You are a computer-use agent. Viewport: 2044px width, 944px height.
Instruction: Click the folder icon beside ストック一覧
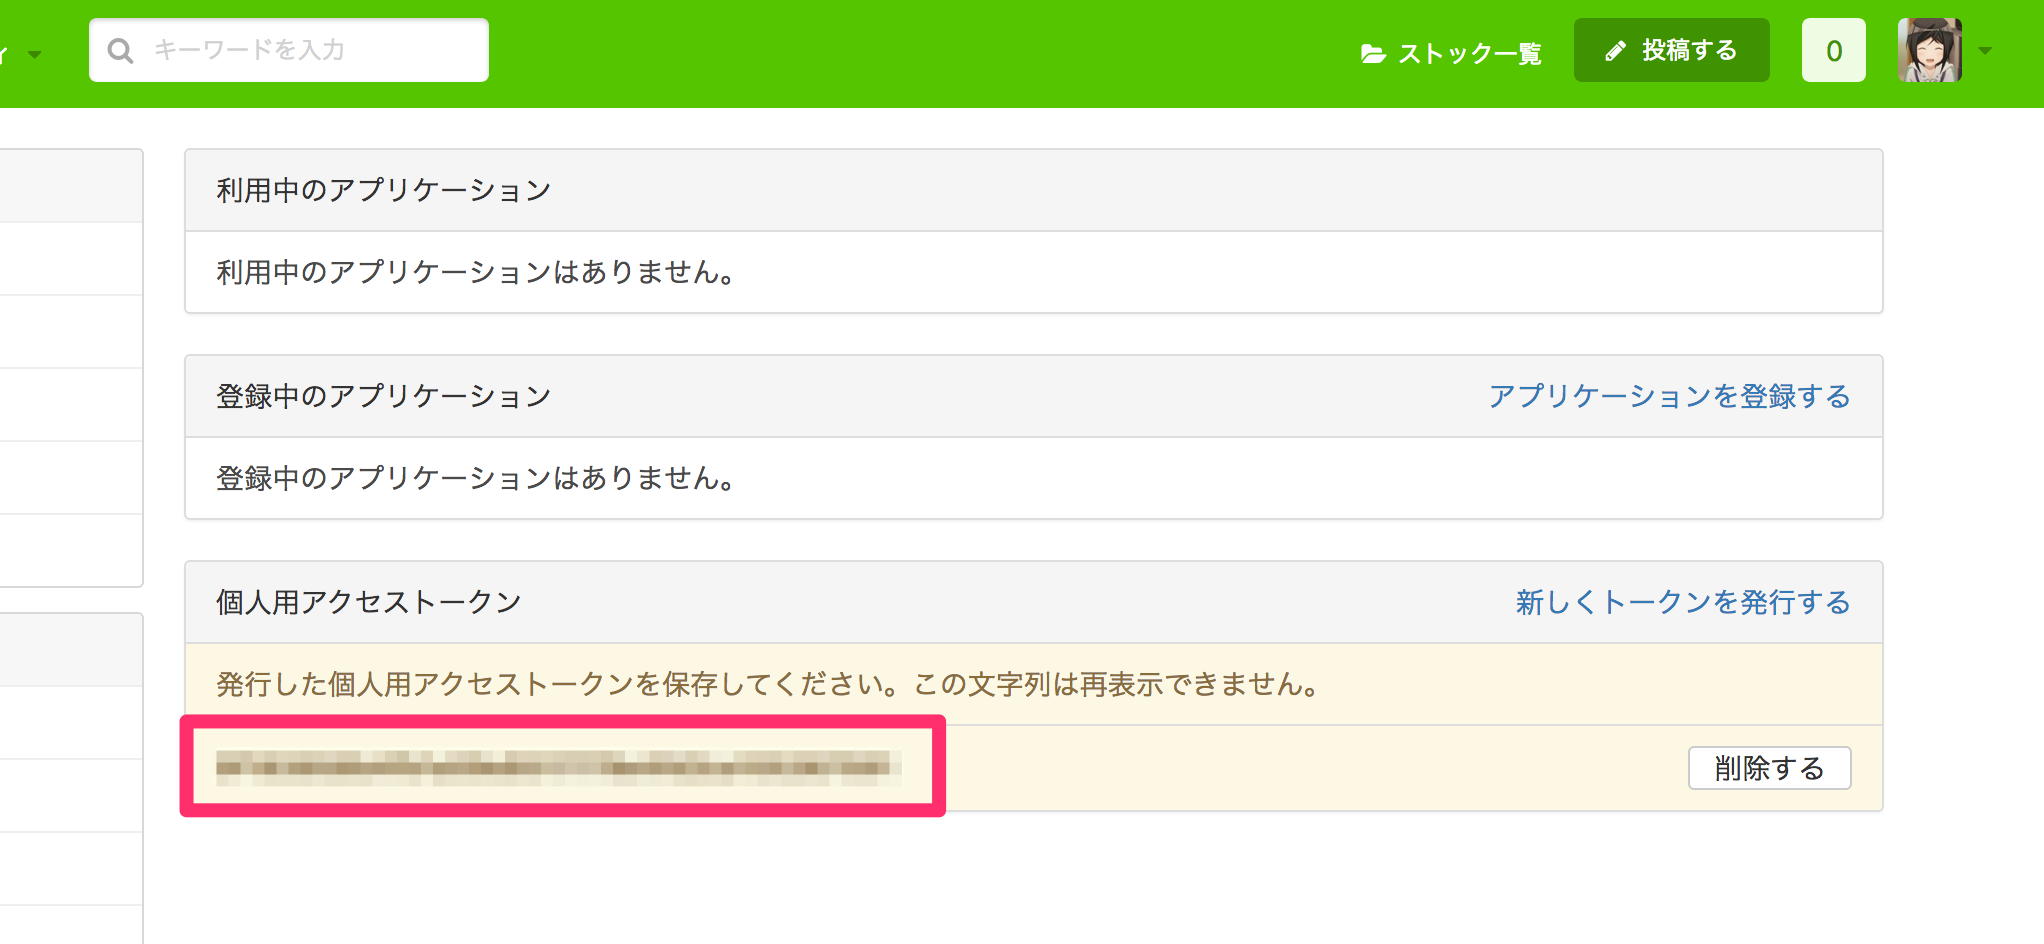click(x=1373, y=53)
